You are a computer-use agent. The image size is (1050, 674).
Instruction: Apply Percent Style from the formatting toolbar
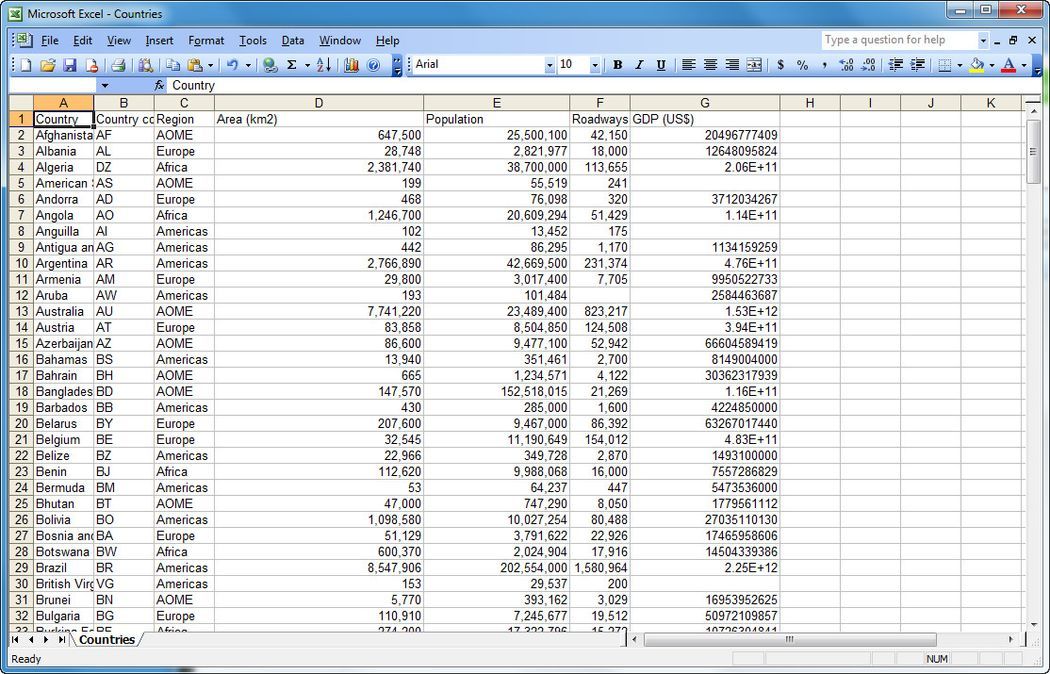pos(801,64)
